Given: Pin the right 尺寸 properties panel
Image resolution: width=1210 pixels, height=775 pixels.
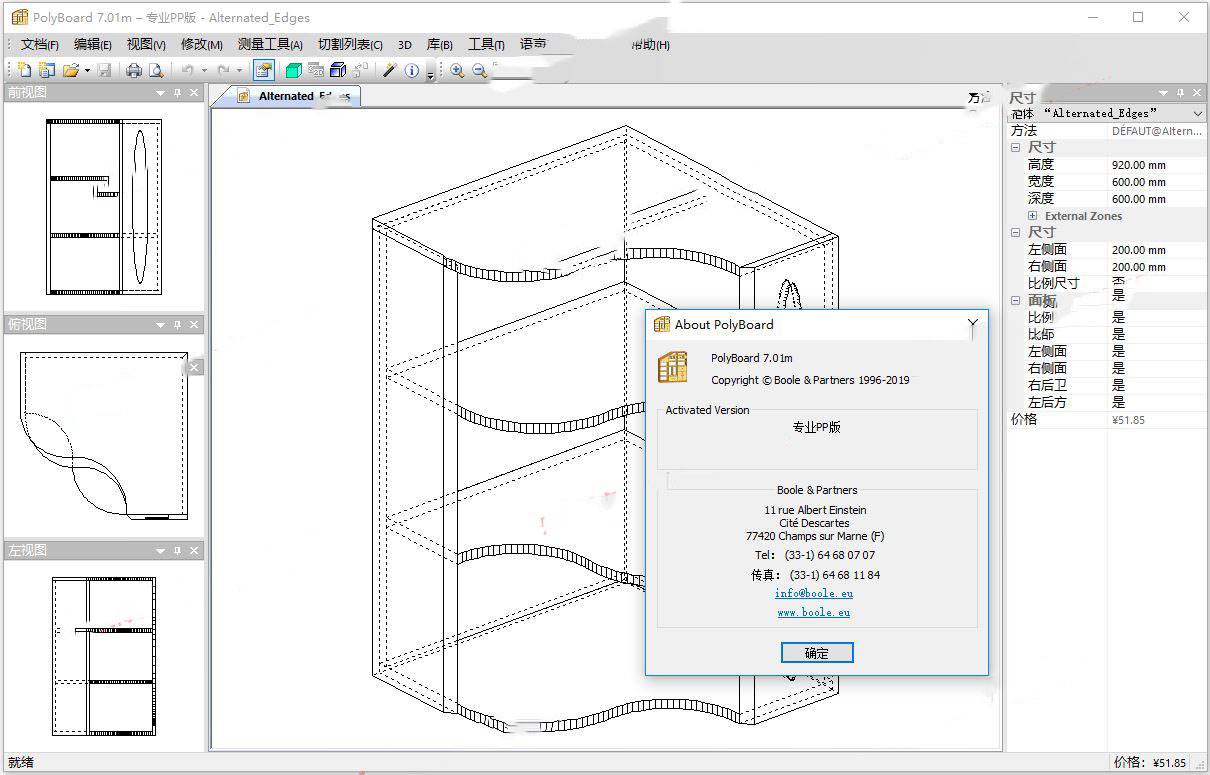Looking at the screenshot, I should [x=1181, y=93].
